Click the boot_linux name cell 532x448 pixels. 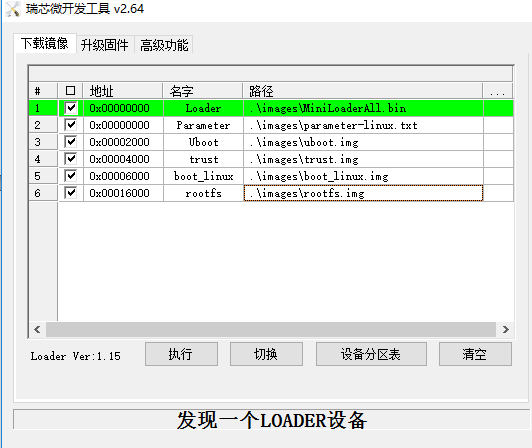tap(203, 176)
